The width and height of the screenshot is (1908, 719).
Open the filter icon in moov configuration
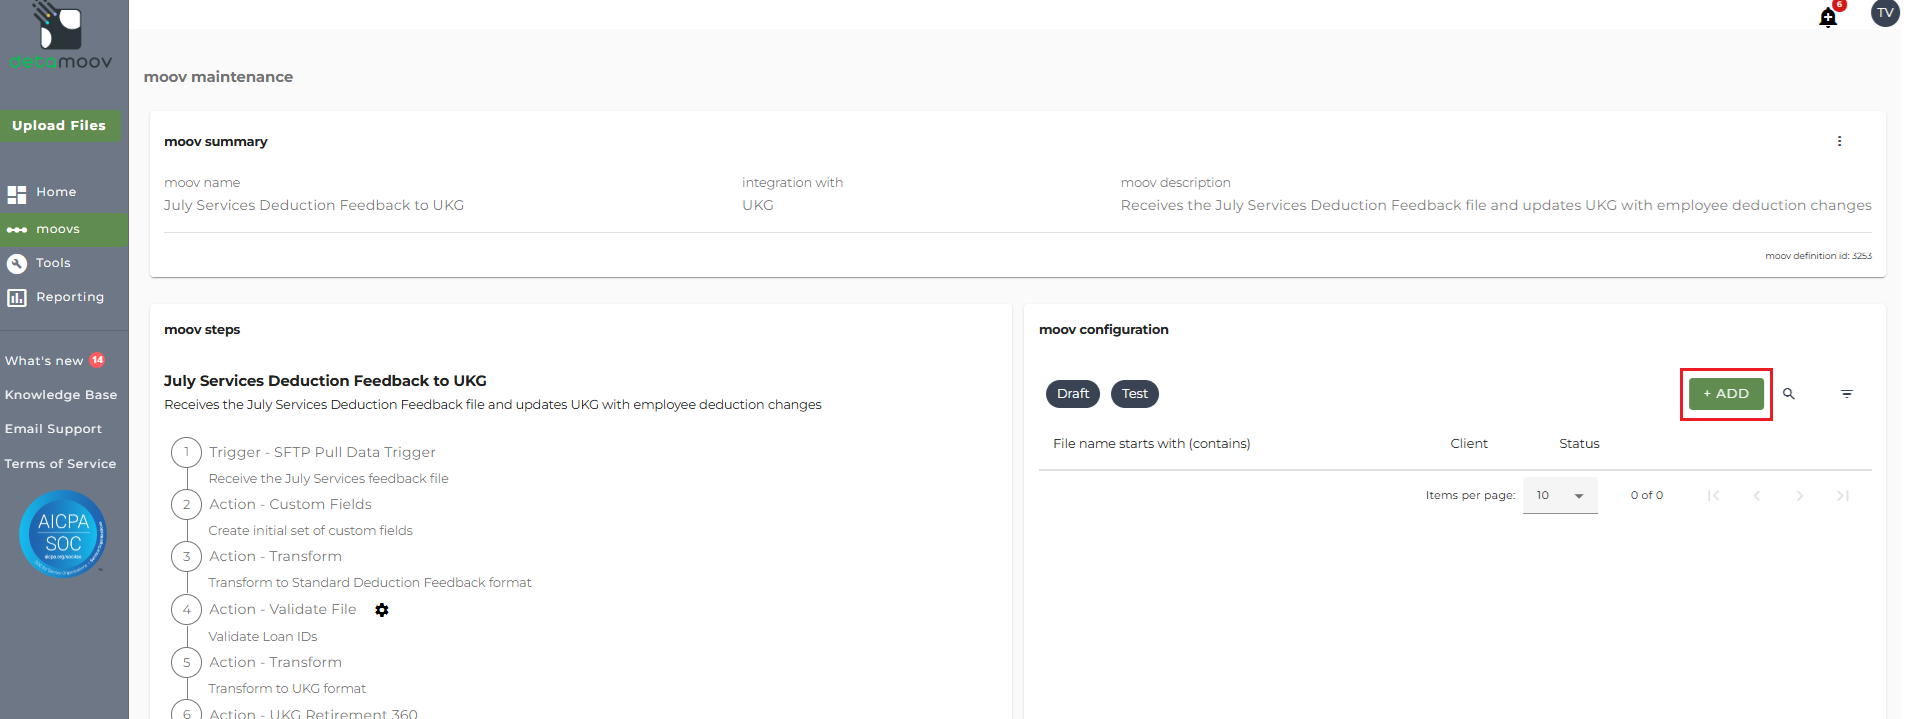click(1847, 394)
